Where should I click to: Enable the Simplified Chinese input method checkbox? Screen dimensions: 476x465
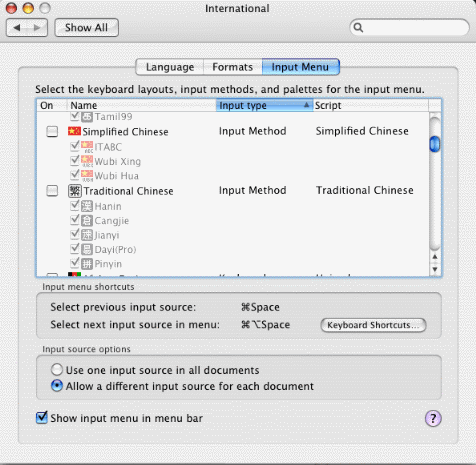(x=52, y=131)
